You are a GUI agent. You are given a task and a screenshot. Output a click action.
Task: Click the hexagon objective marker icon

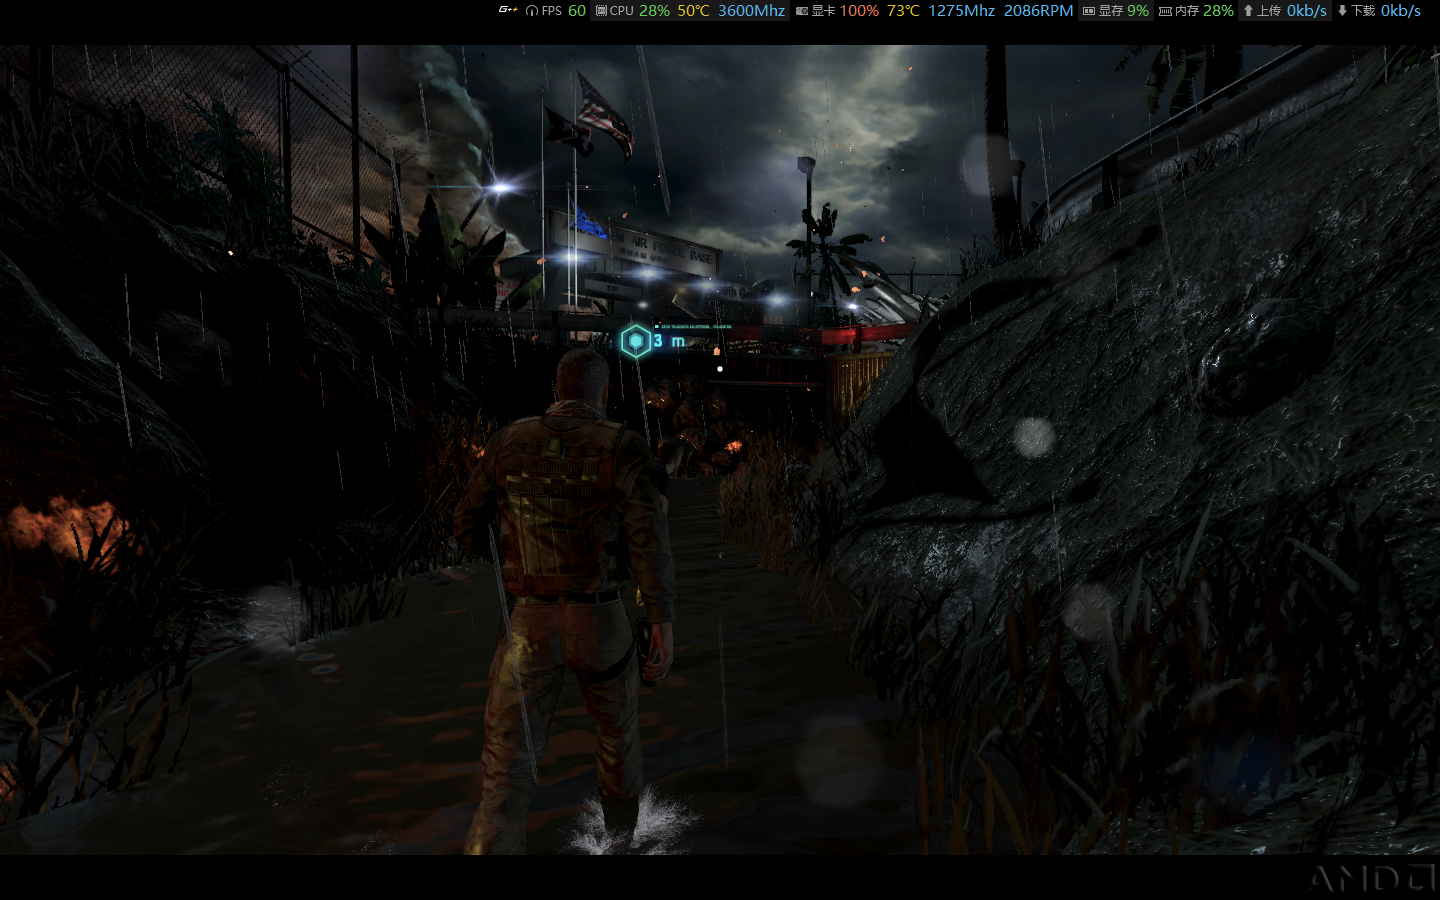pyautogui.click(x=635, y=341)
